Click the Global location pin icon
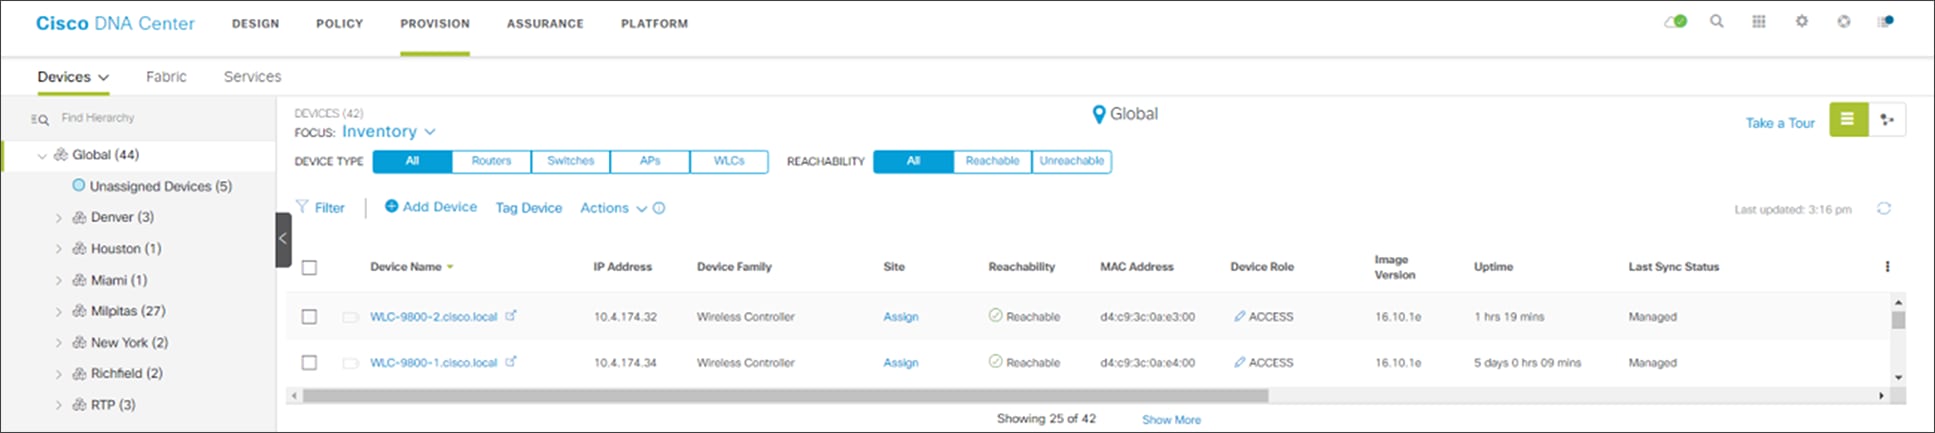Viewport: 1935px width, 433px height. coord(1099,115)
